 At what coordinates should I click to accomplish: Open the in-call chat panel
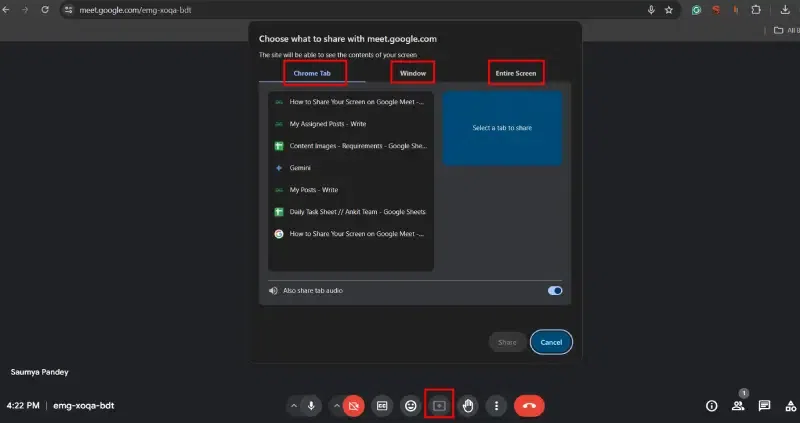coord(764,406)
